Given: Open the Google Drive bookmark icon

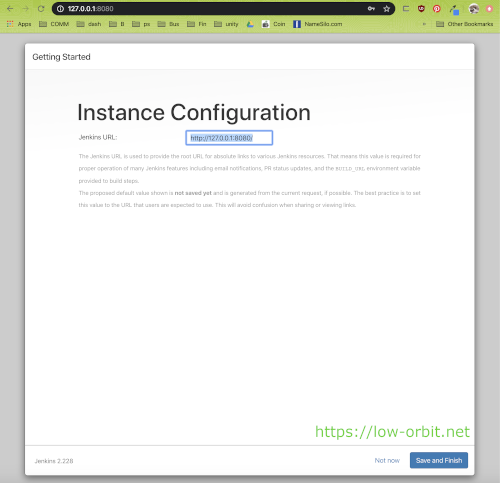Looking at the screenshot, I should tap(250, 24).
